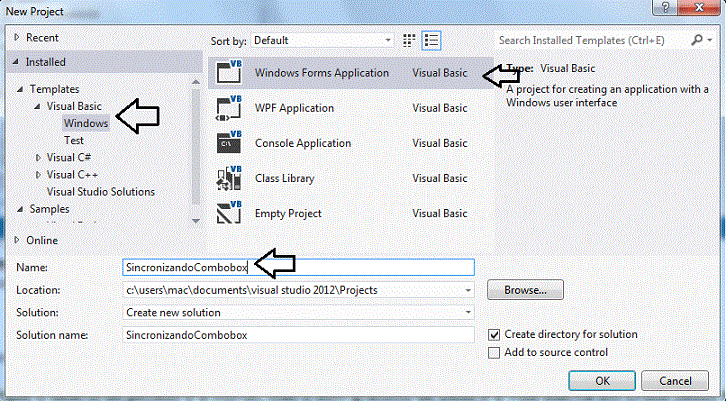Click the search magnifier icon

(696, 40)
